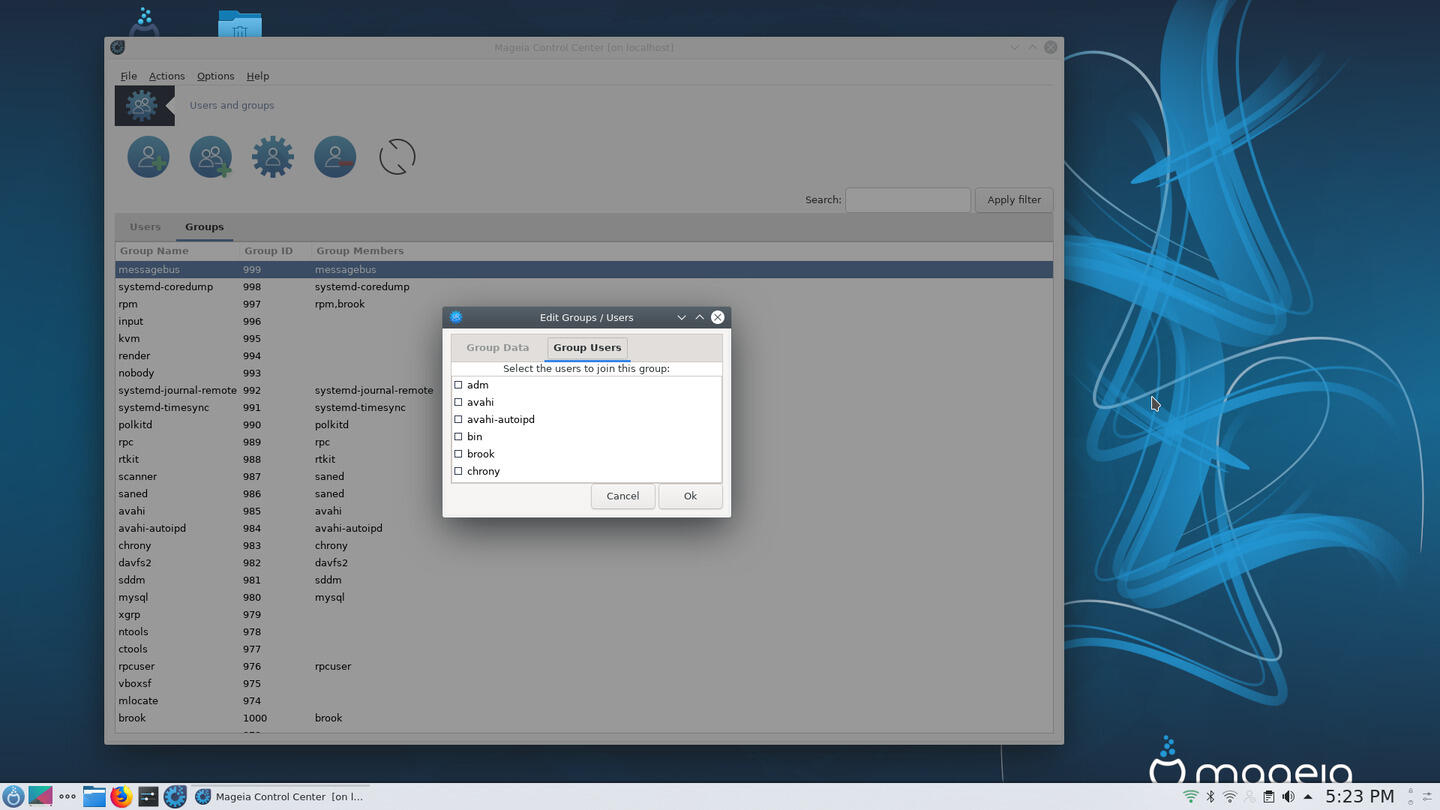1440x810 pixels.
Task: Click the Refresh circular arrows icon
Action: pyautogui.click(x=397, y=157)
